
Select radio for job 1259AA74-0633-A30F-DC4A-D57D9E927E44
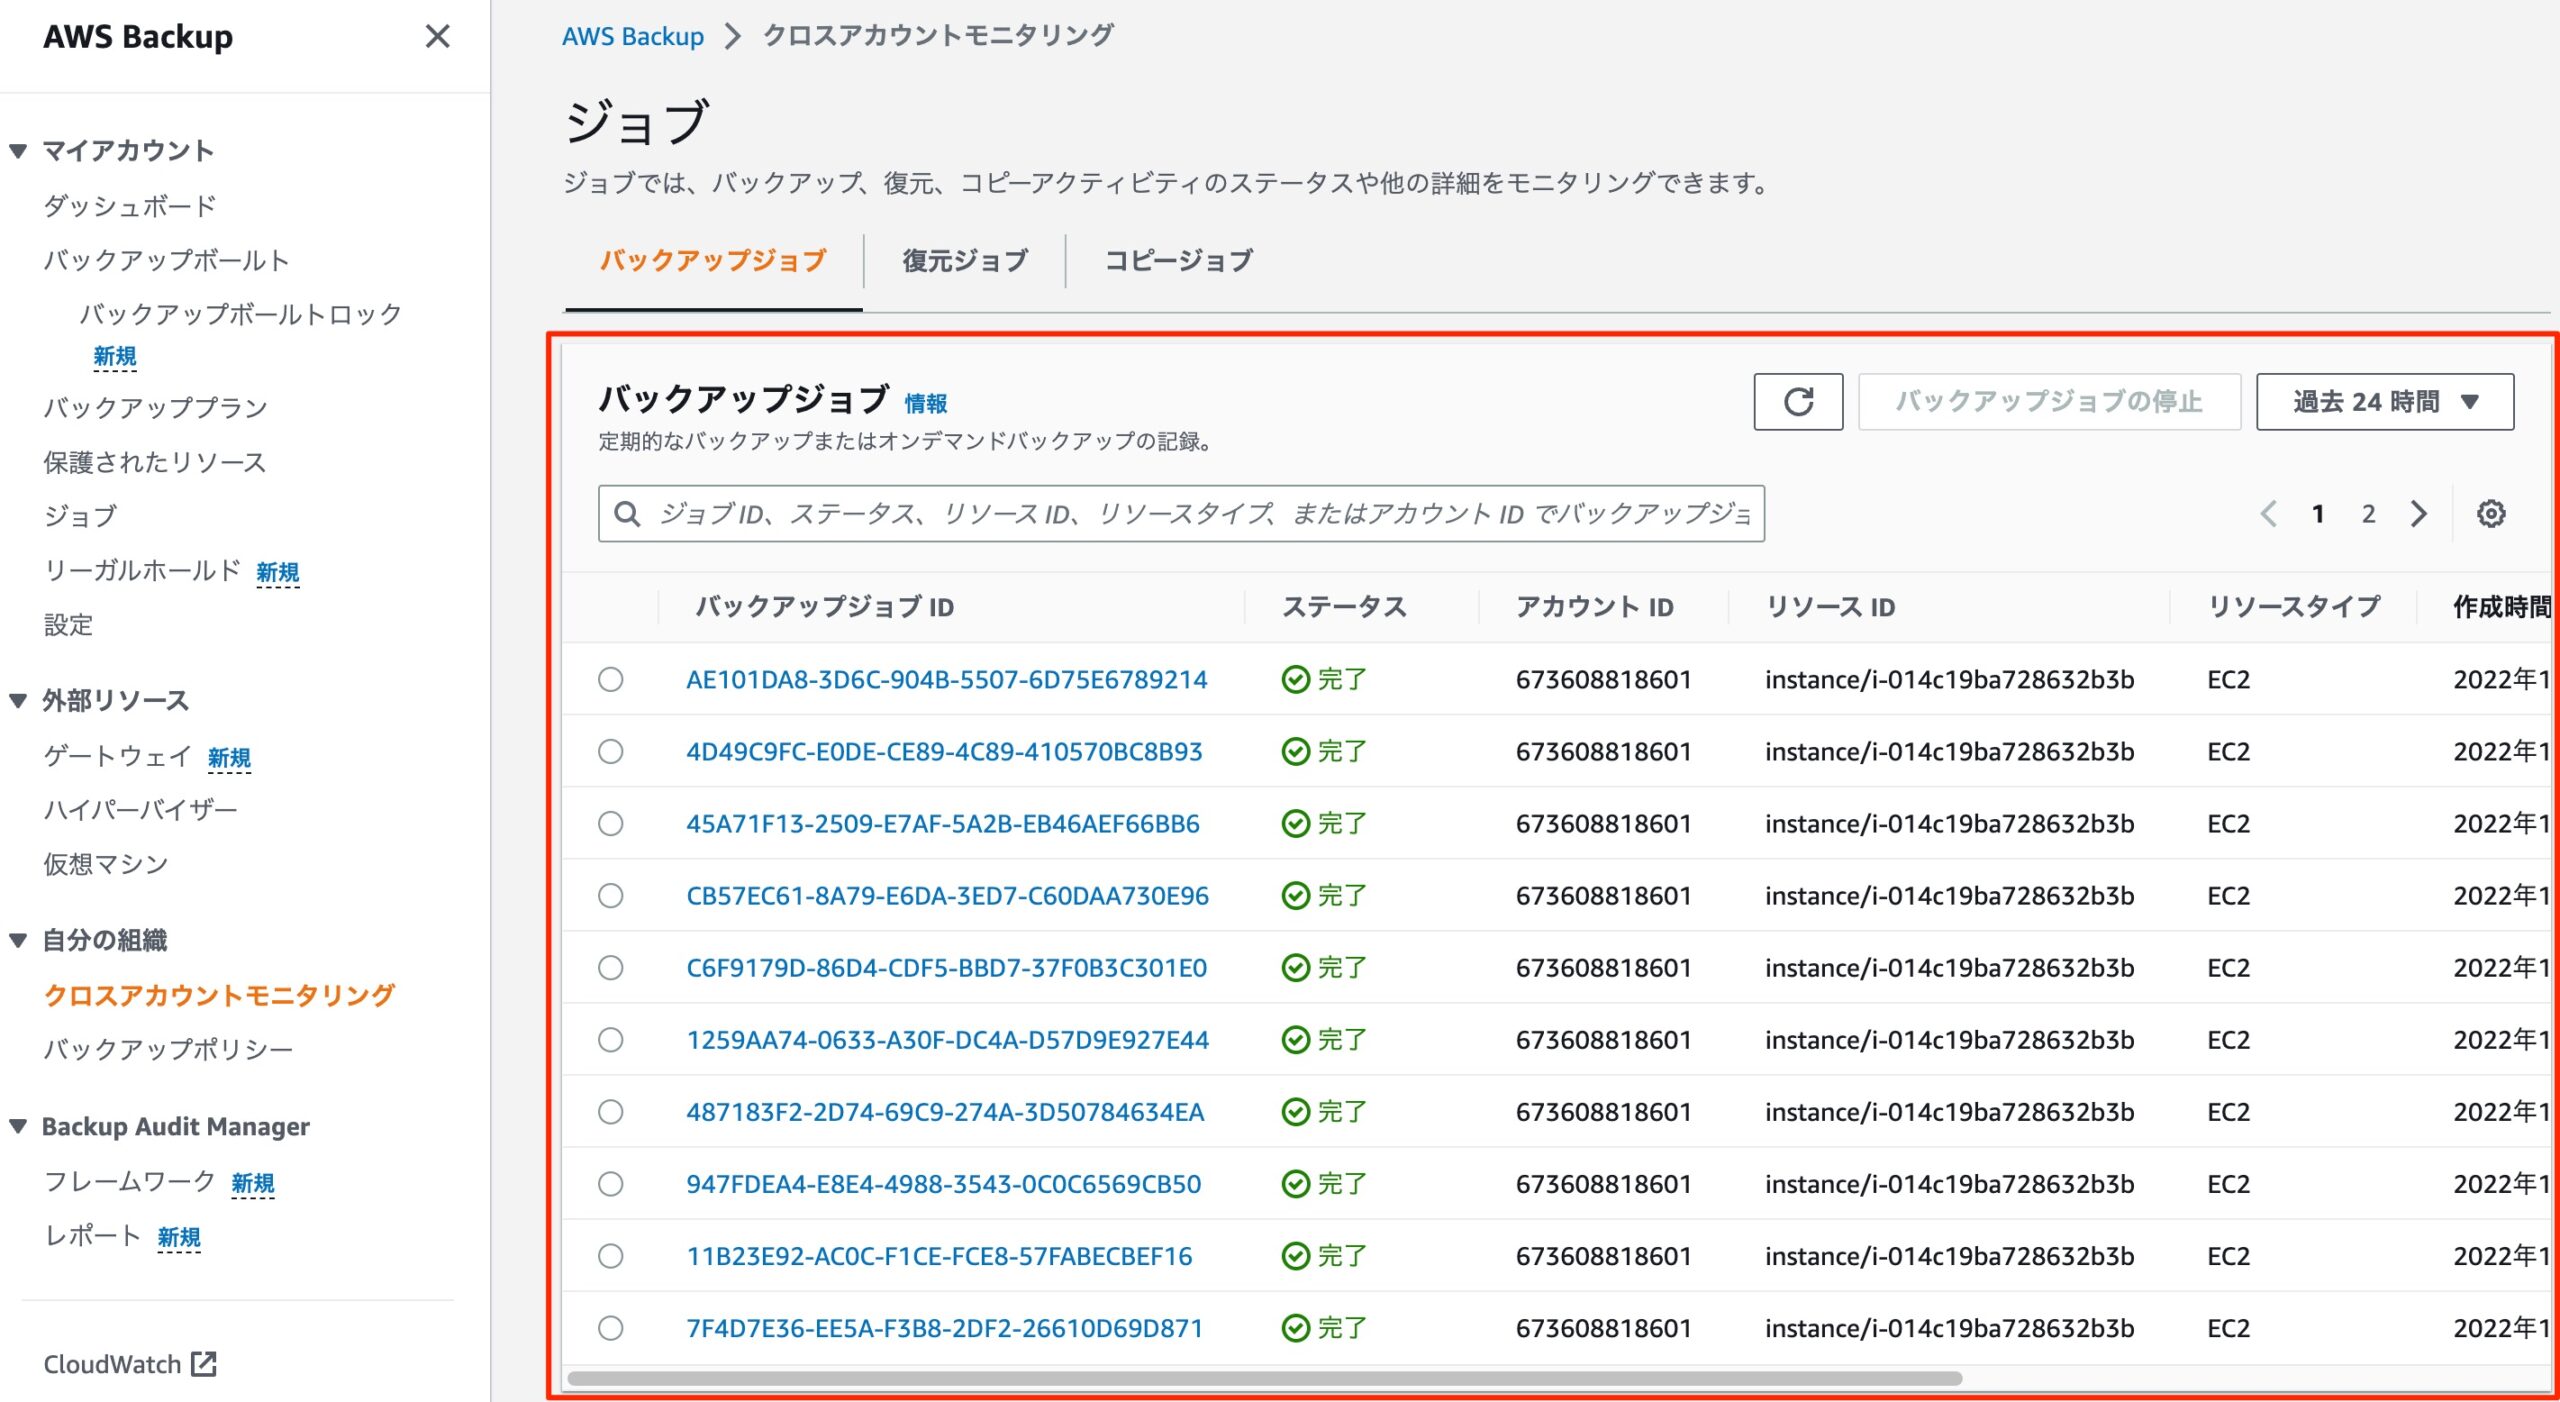pyautogui.click(x=610, y=1040)
